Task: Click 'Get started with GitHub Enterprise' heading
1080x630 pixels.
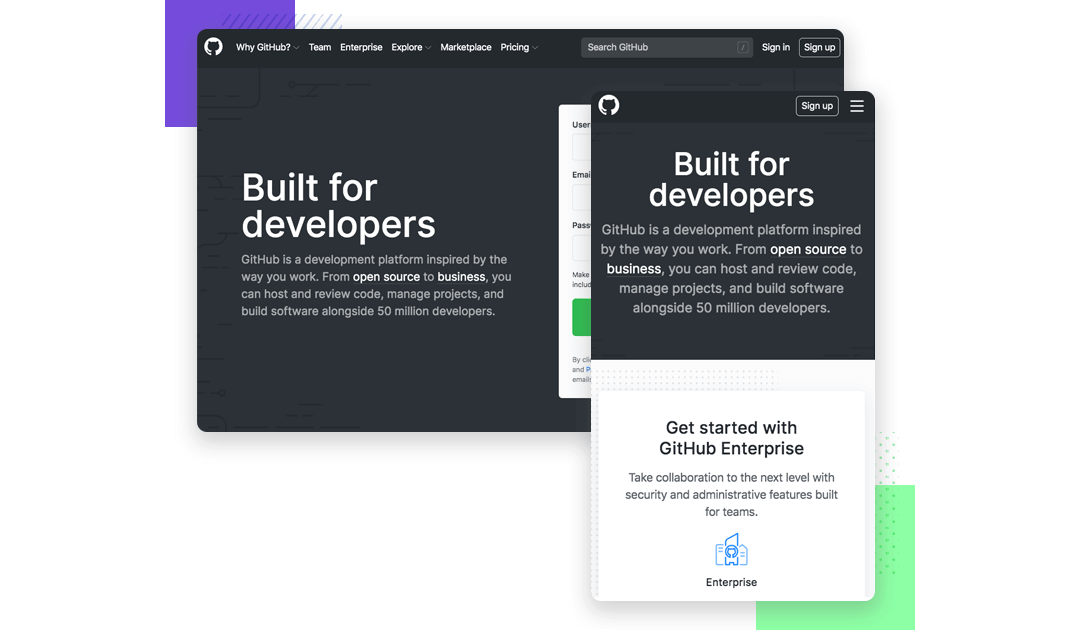Action: click(x=731, y=438)
